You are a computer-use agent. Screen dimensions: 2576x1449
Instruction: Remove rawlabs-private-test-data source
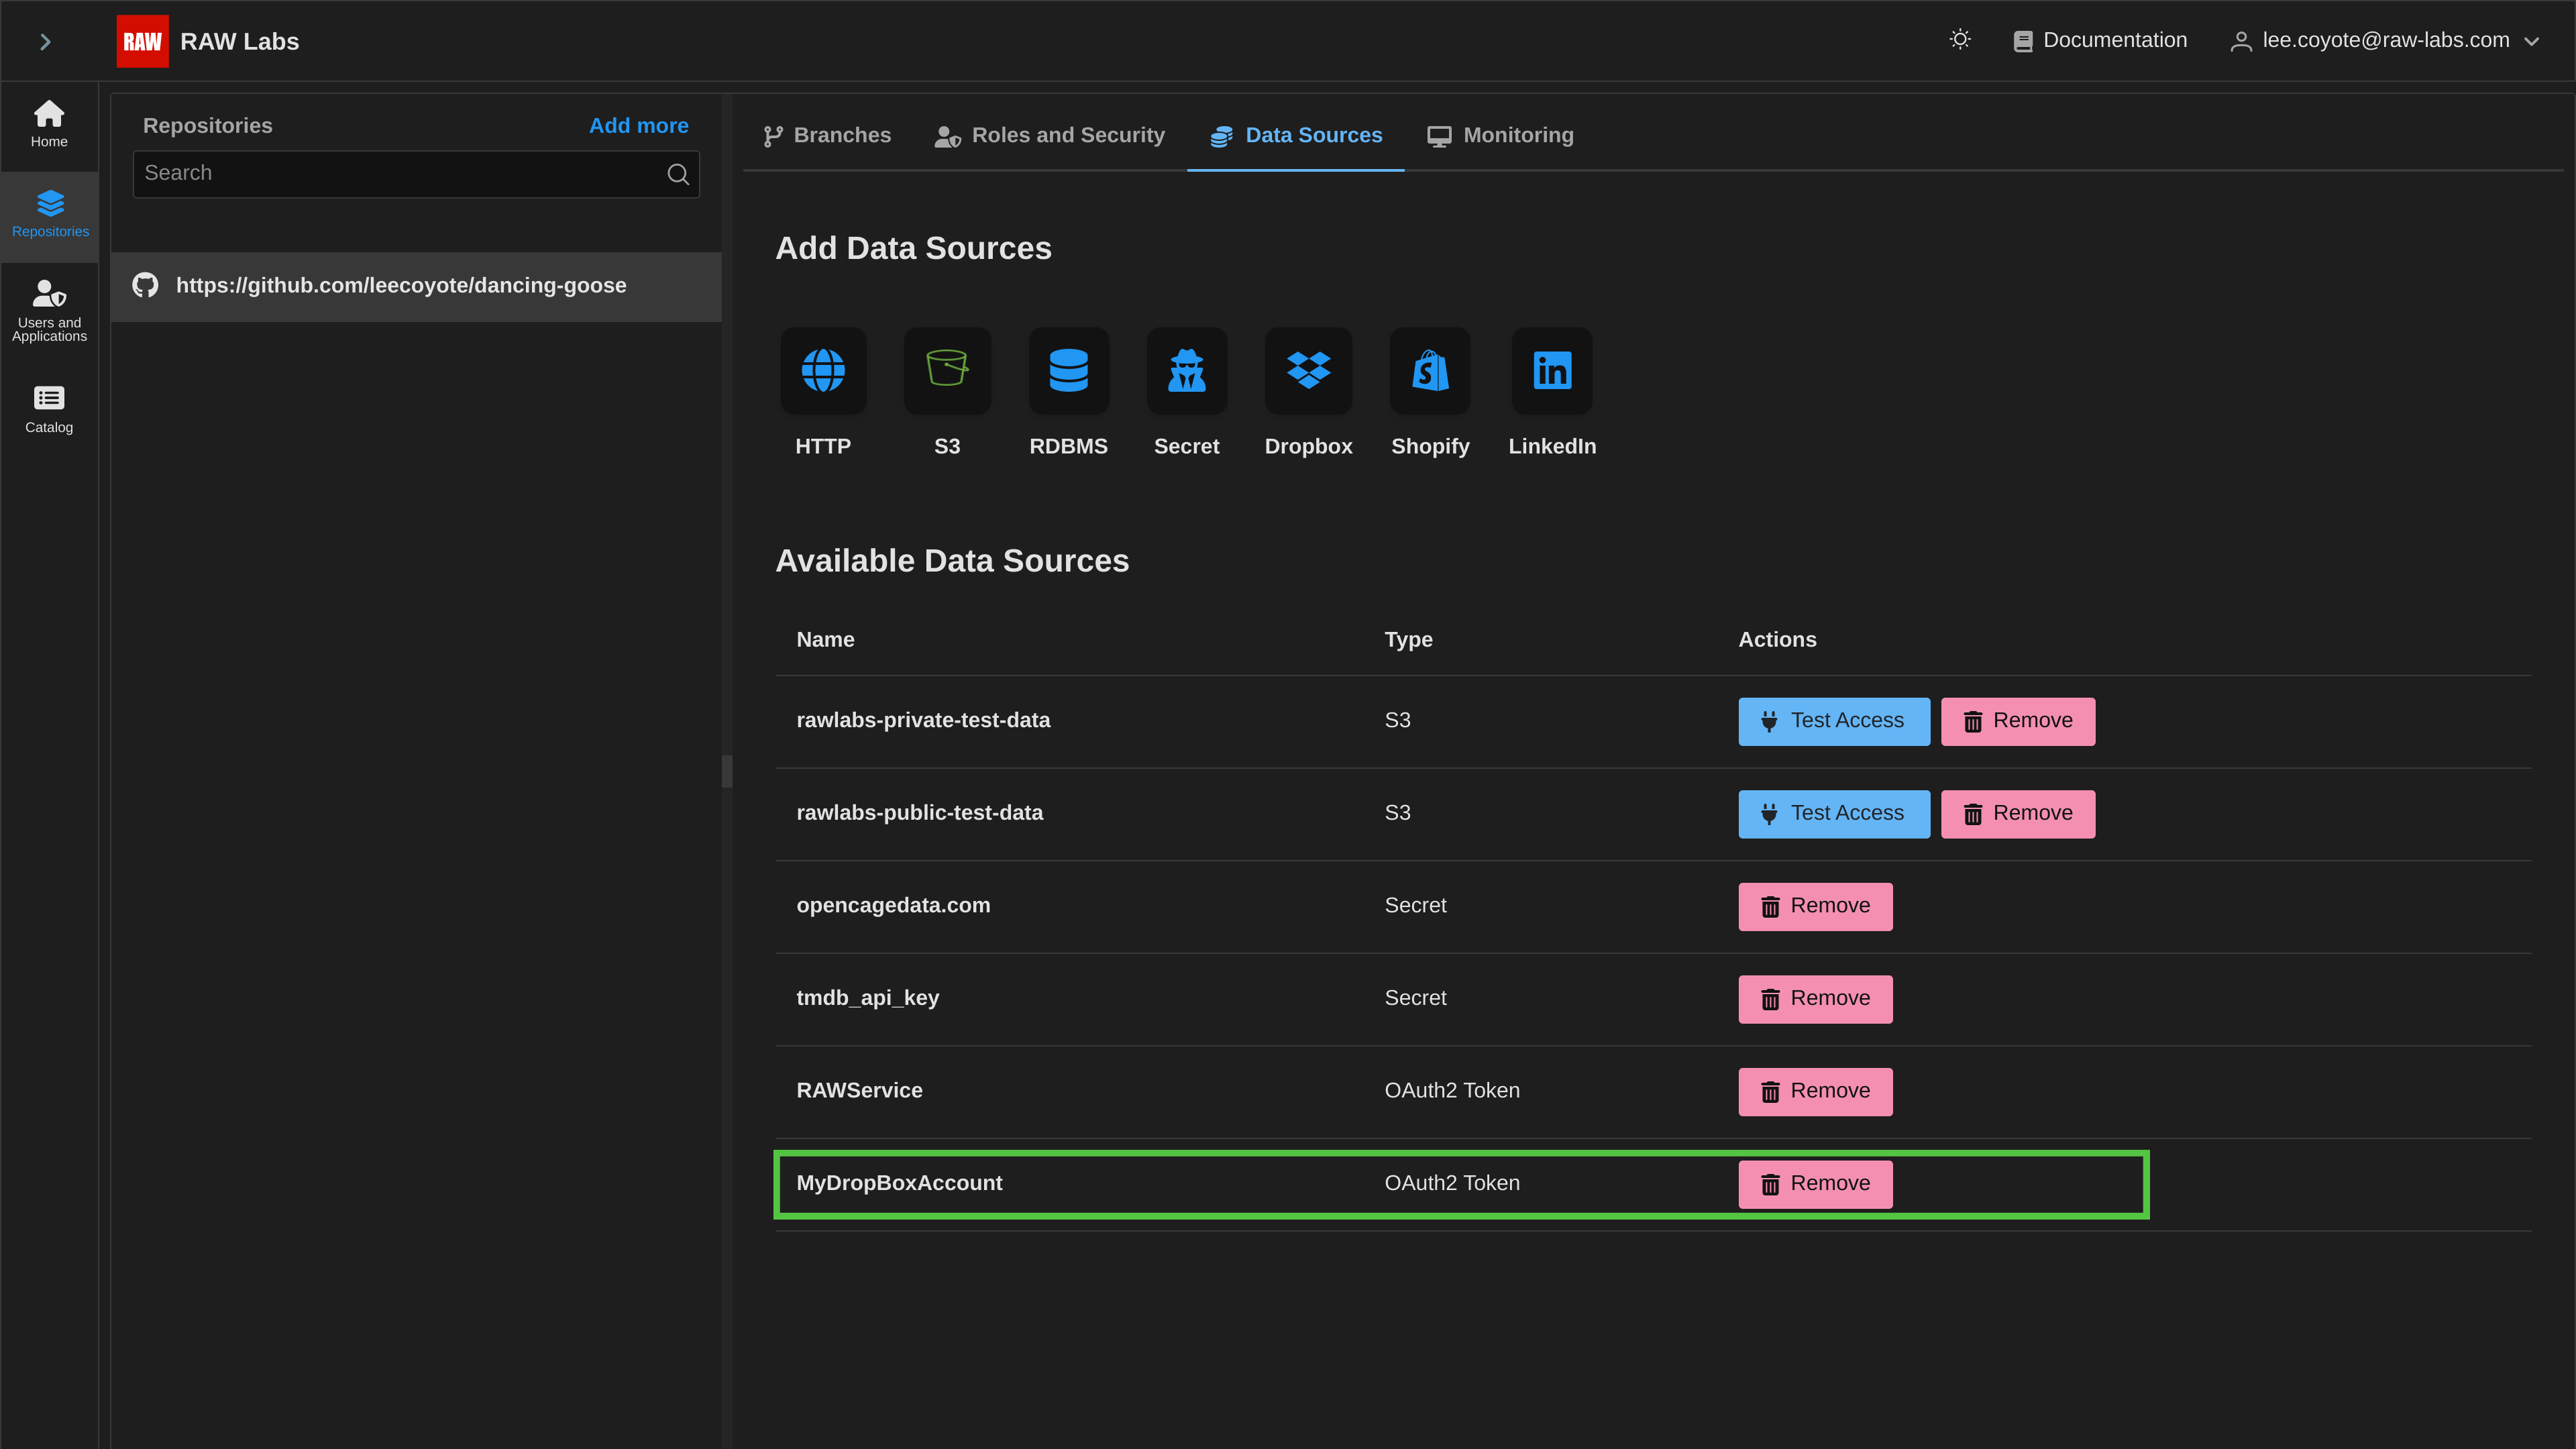click(x=2018, y=721)
